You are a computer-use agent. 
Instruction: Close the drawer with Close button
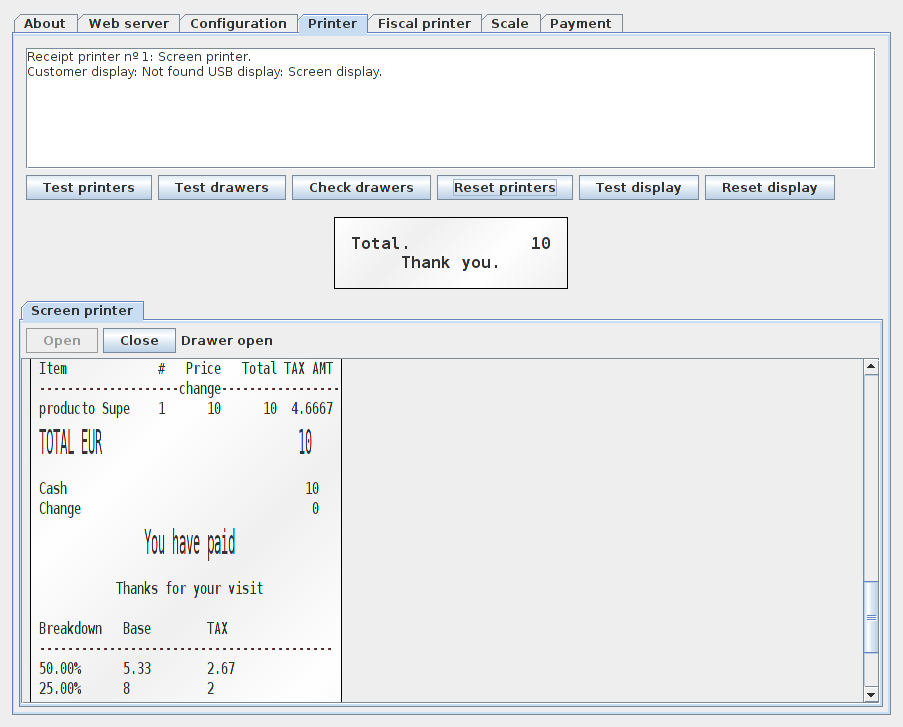coord(139,340)
